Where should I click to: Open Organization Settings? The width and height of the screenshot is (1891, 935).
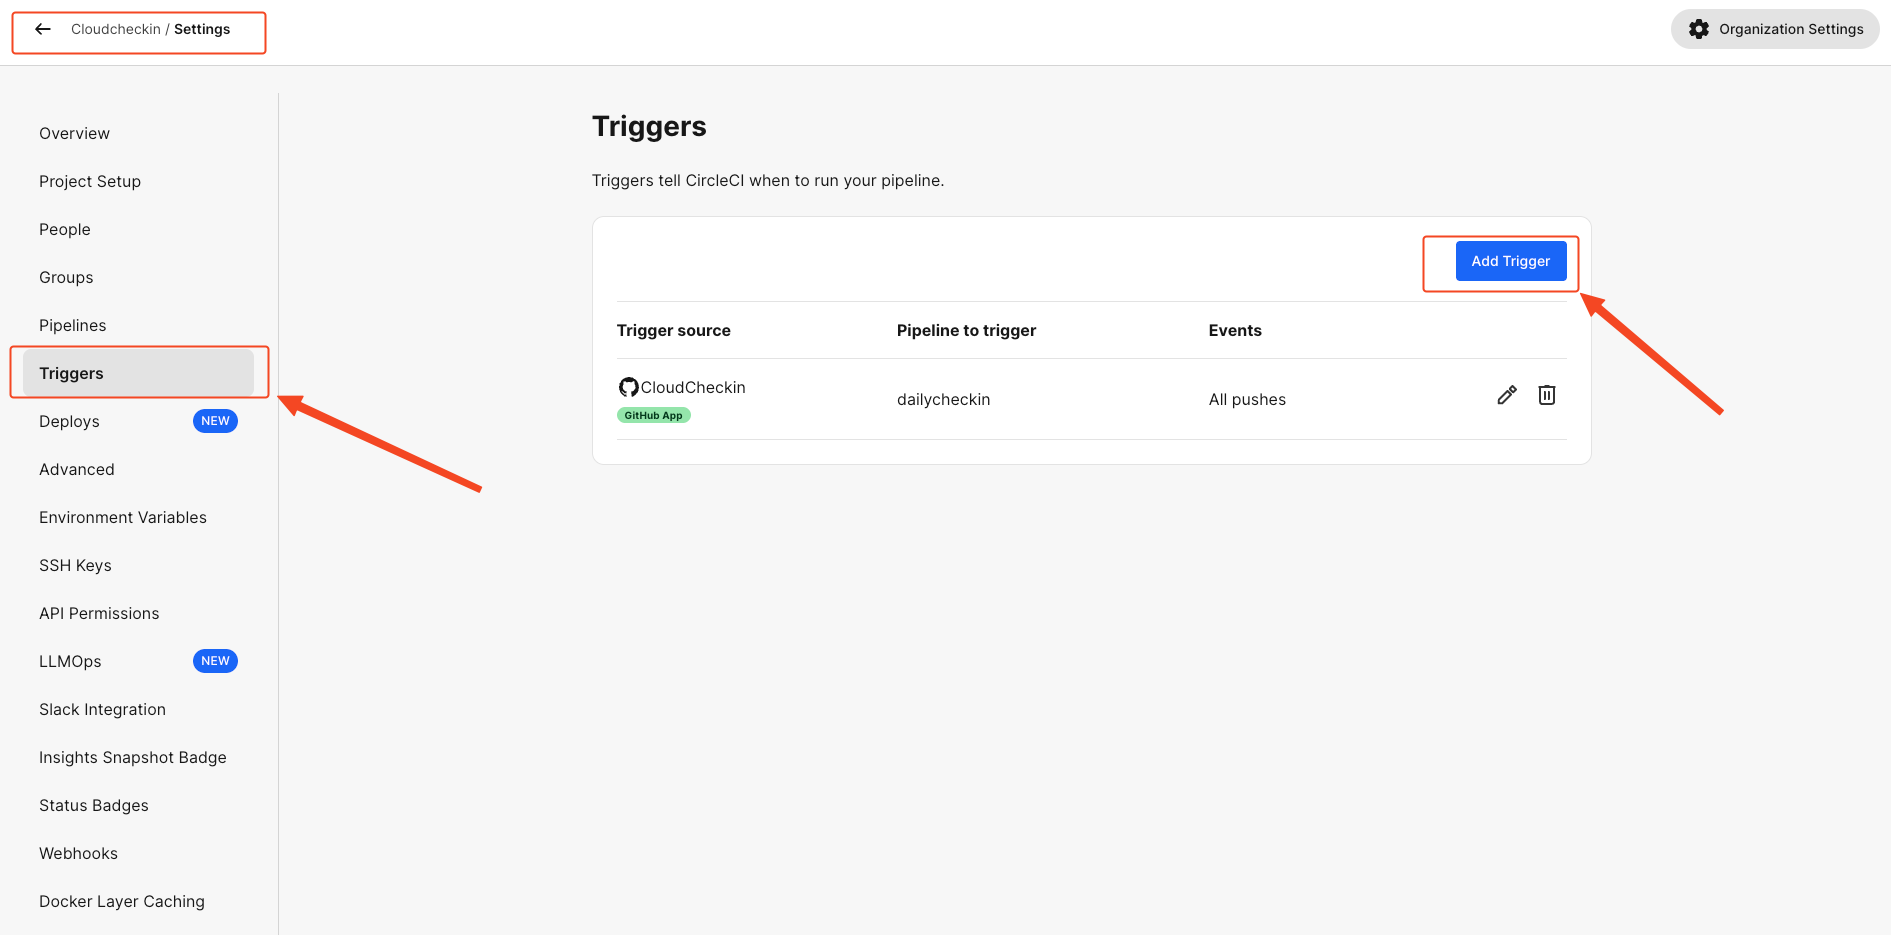[1775, 29]
